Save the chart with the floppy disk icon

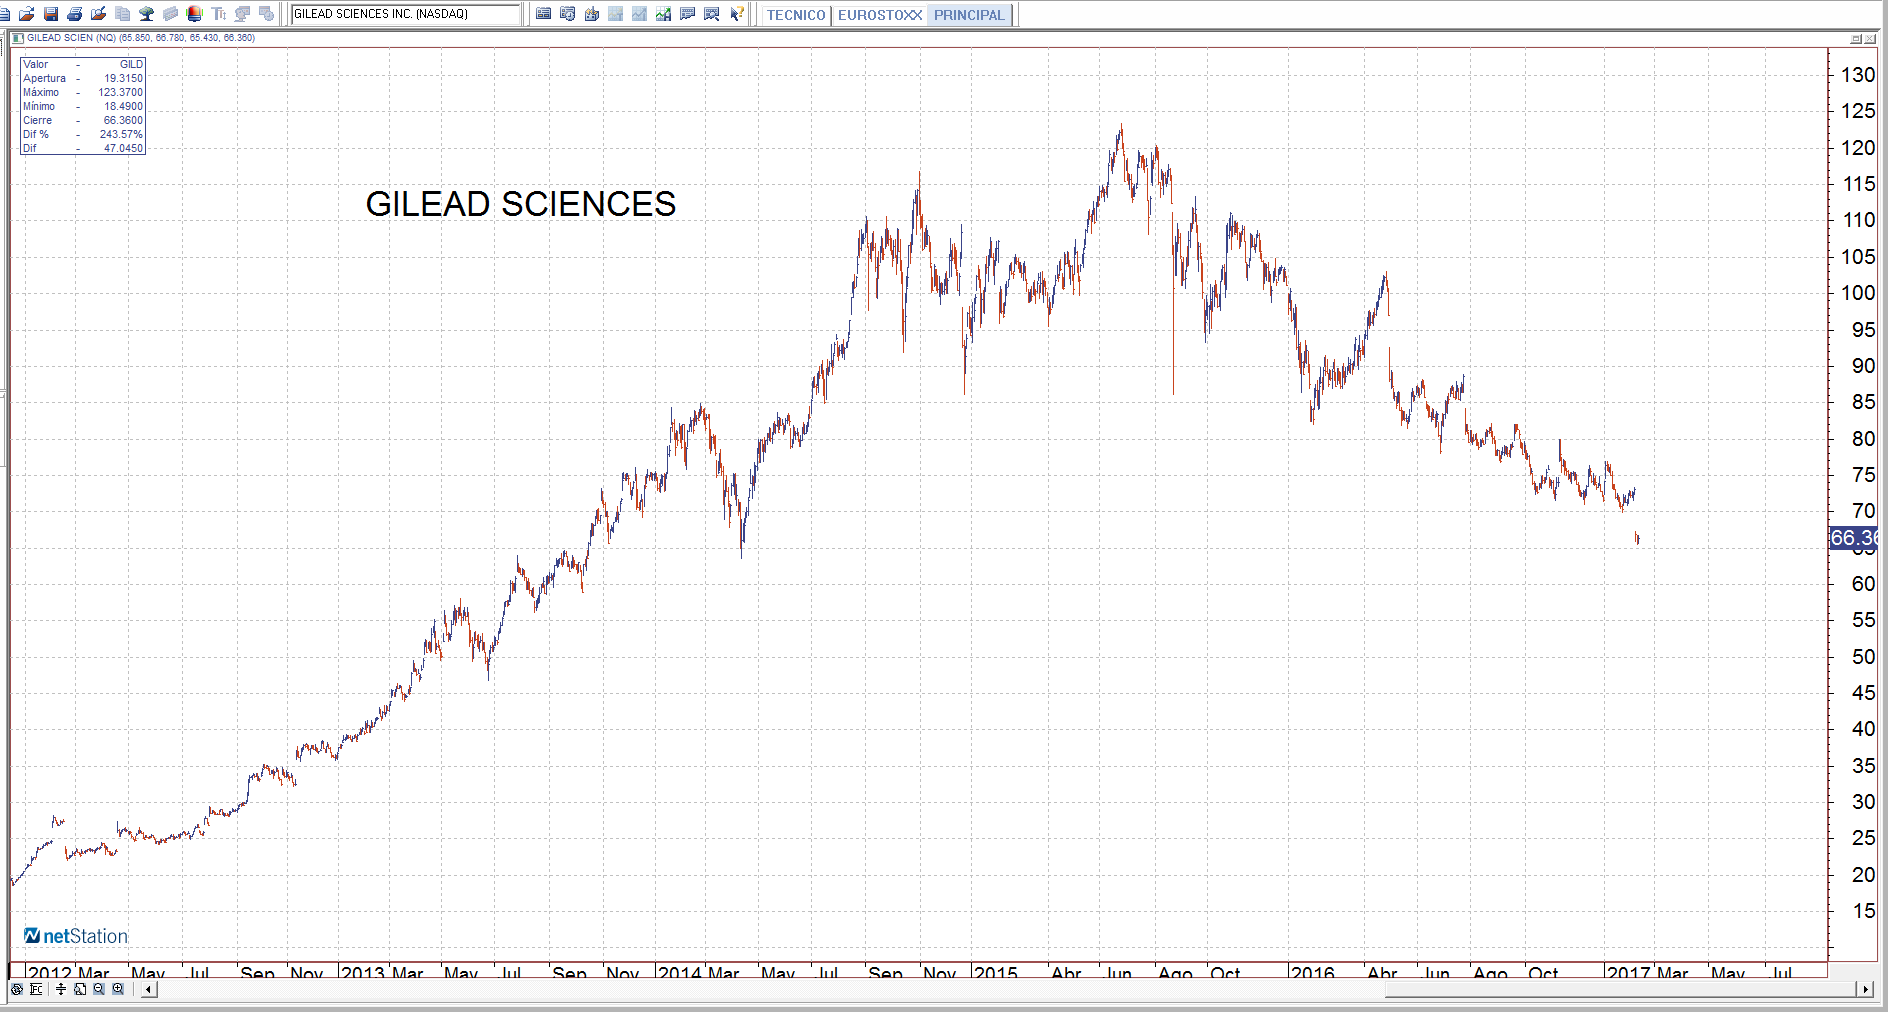point(51,14)
